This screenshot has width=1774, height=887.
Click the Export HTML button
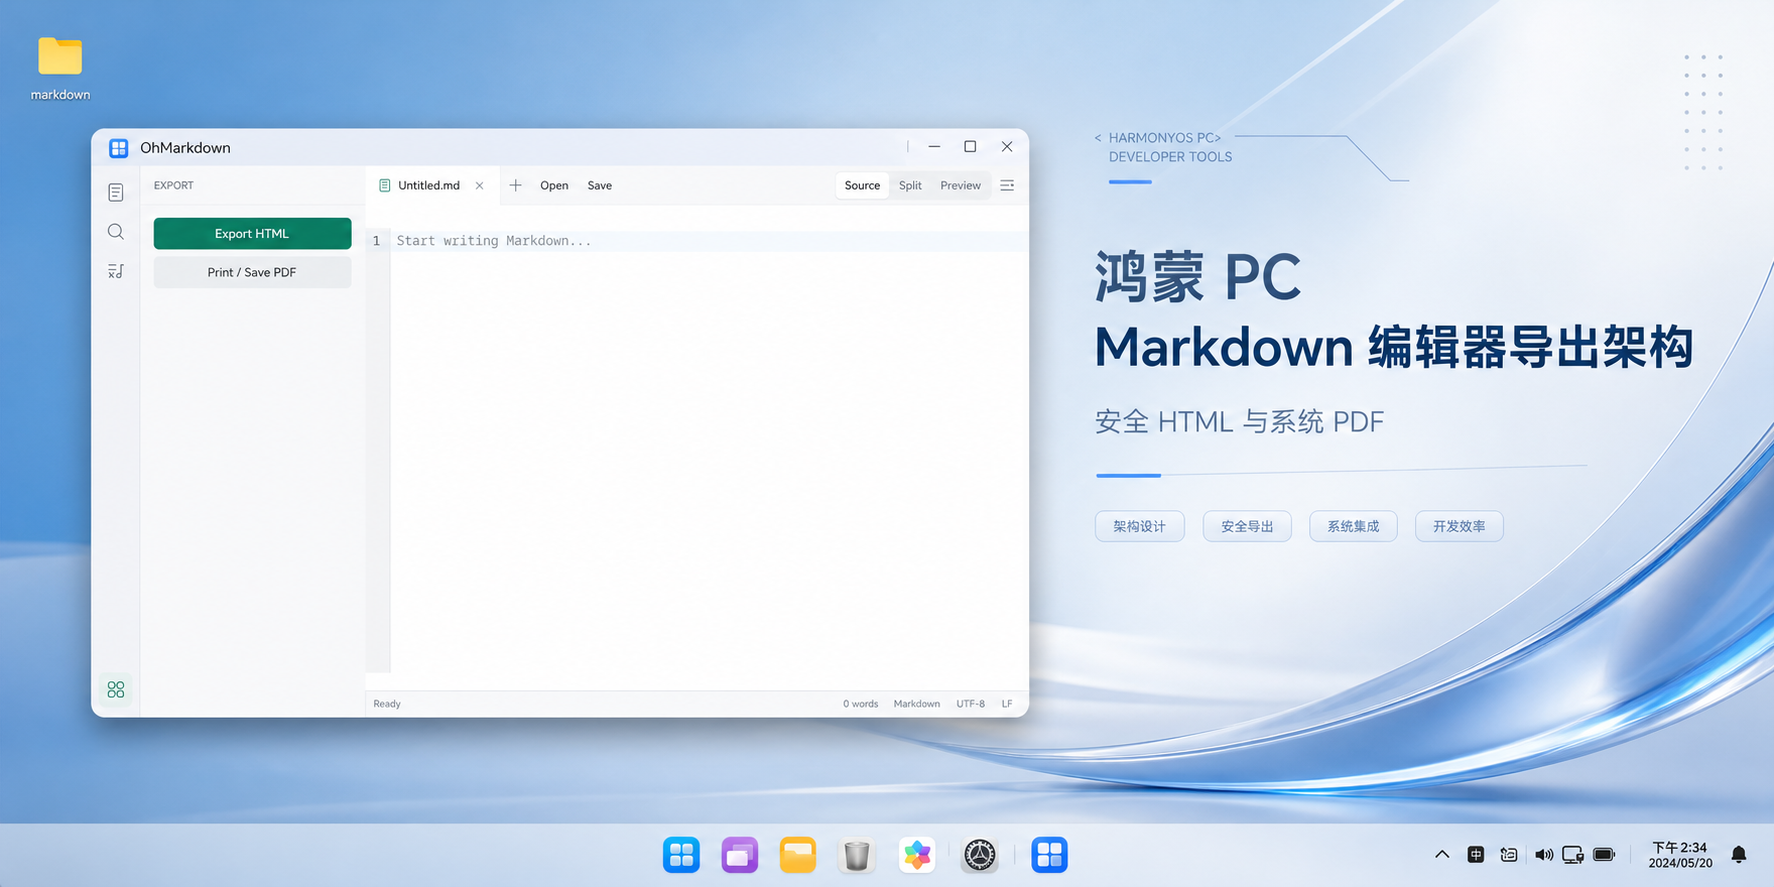coord(252,233)
